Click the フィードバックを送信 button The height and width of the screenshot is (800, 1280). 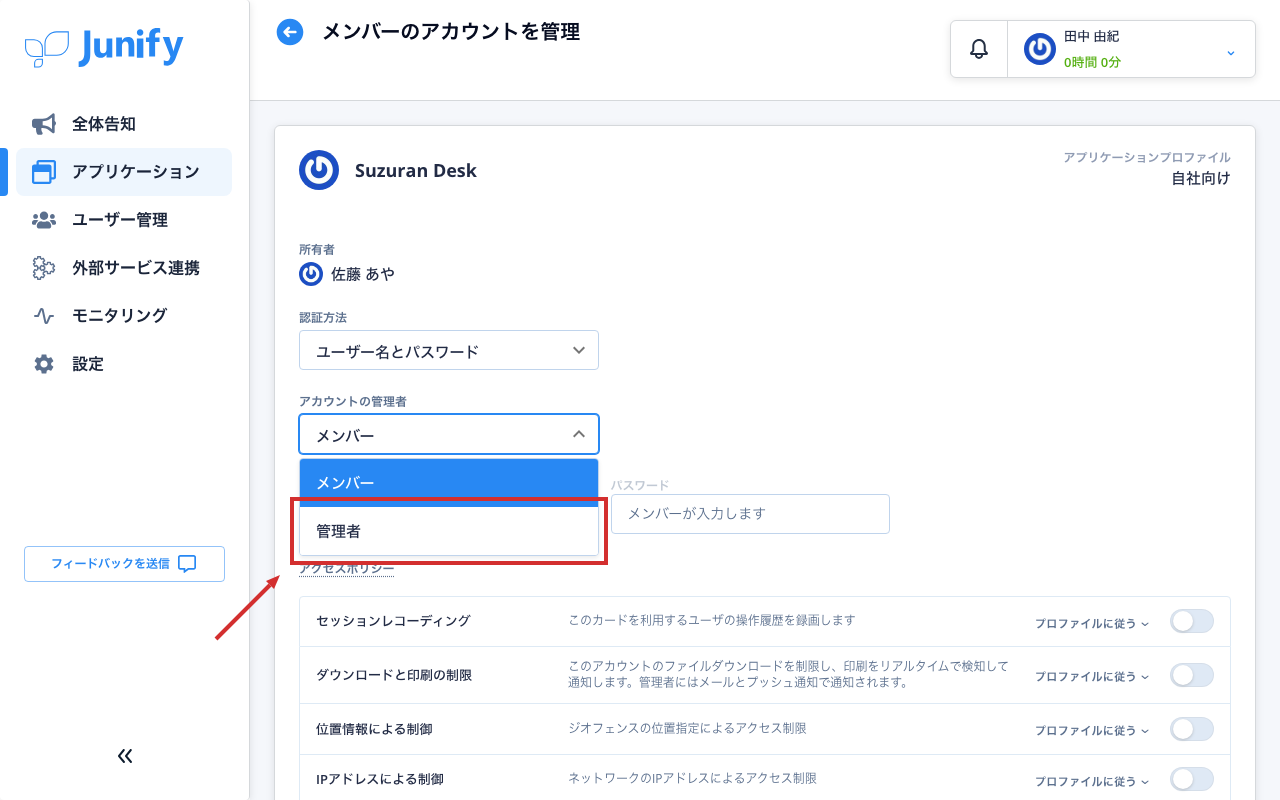(x=124, y=564)
